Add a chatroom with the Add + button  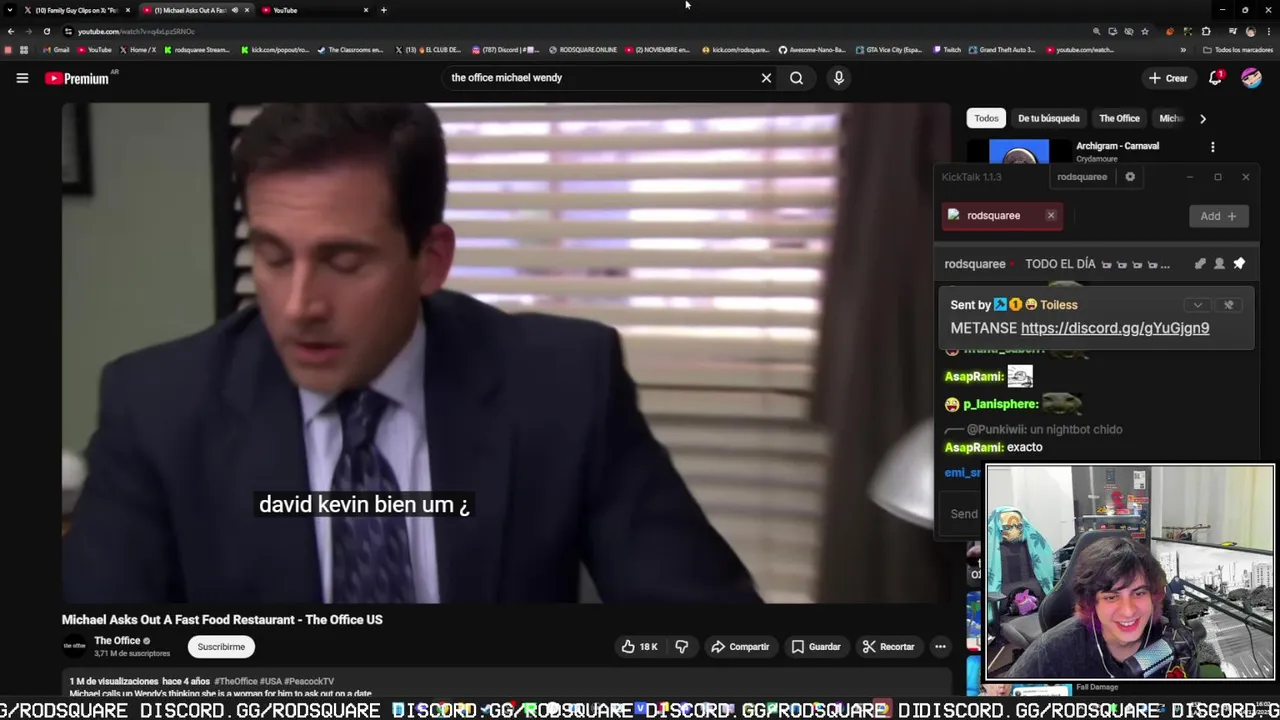(x=1218, y=216)
